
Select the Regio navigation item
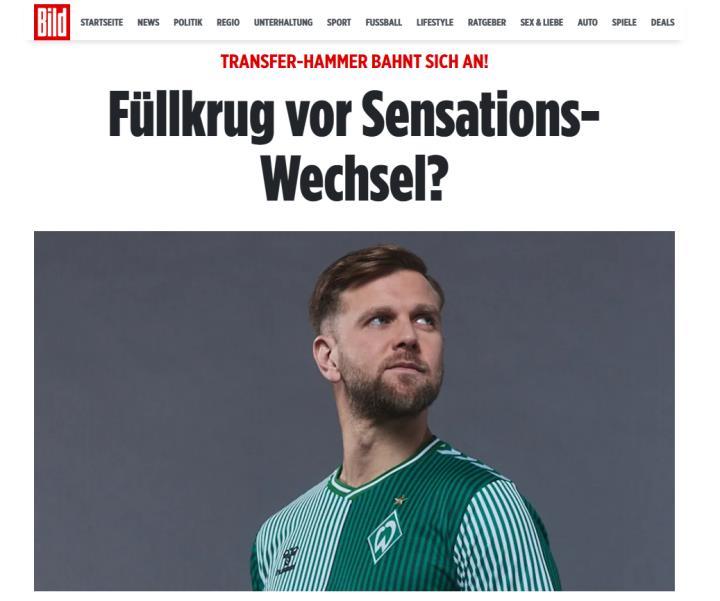pos(228,22)
